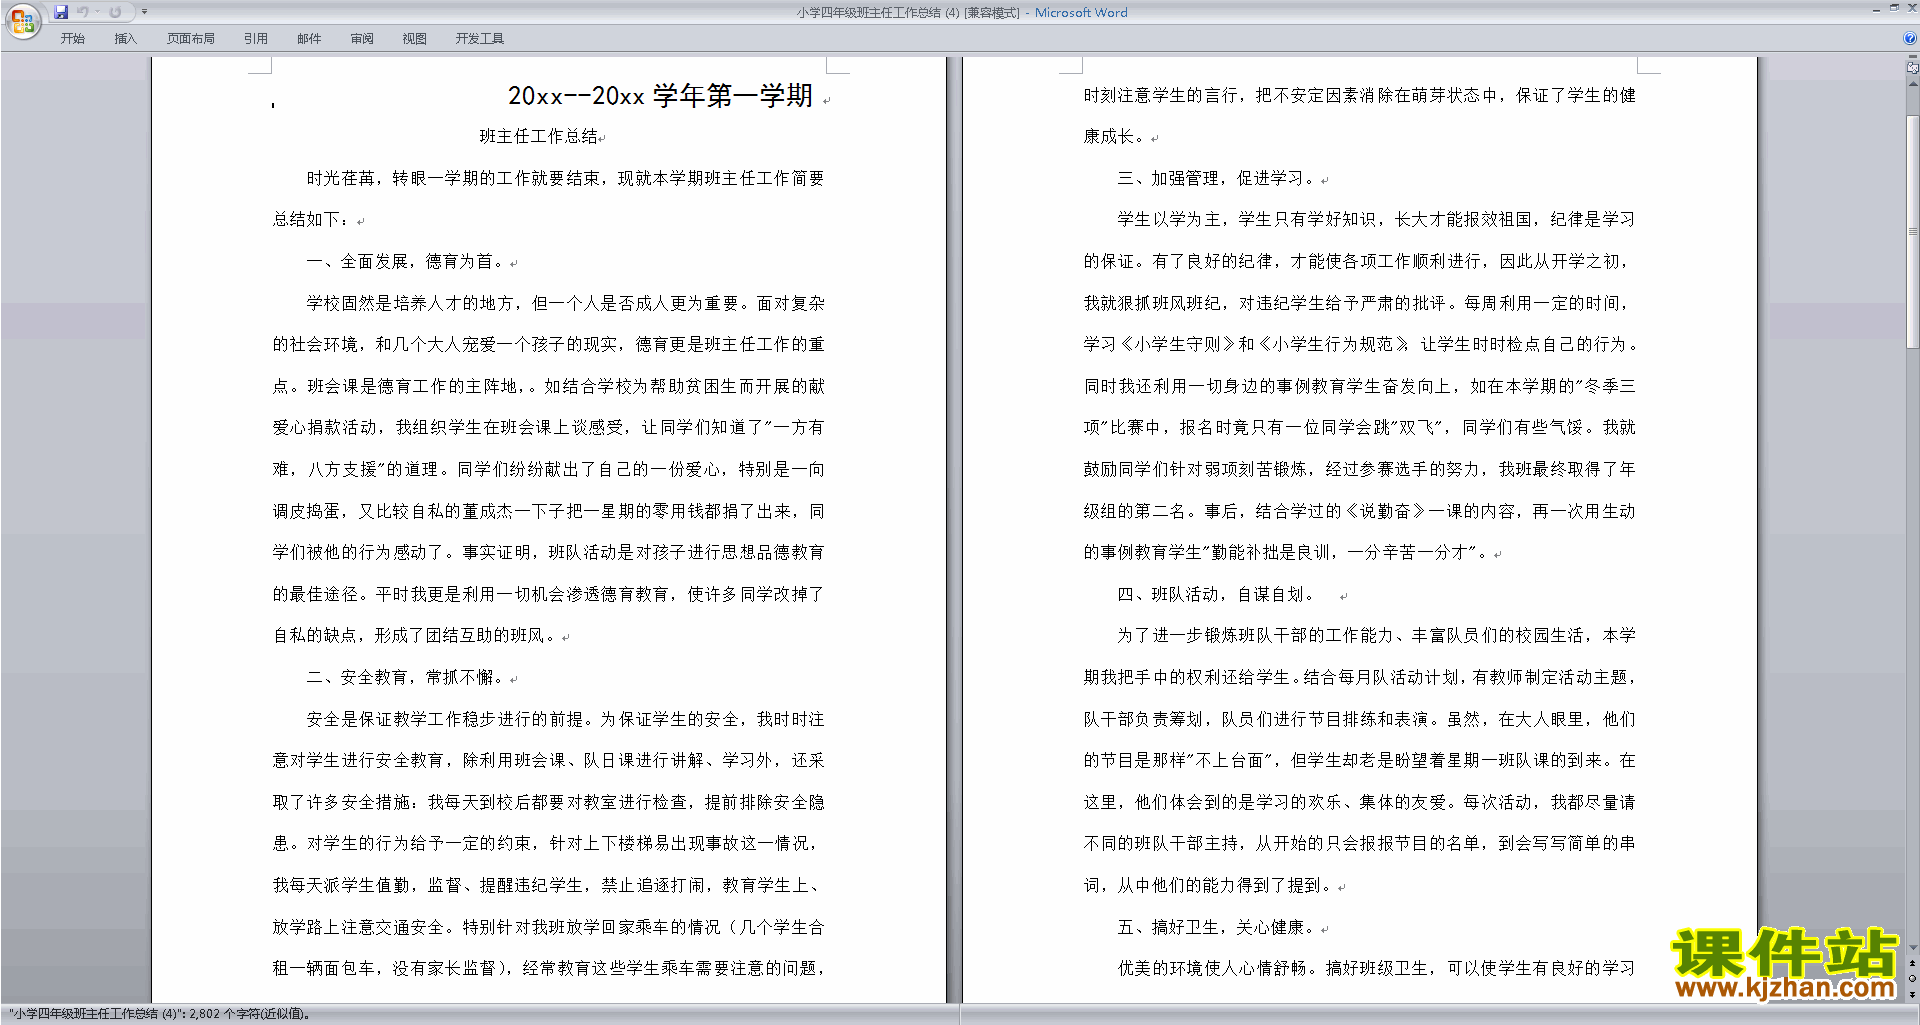Toggle the ruler view icon above scrollbar

(x=1913, y=68)
